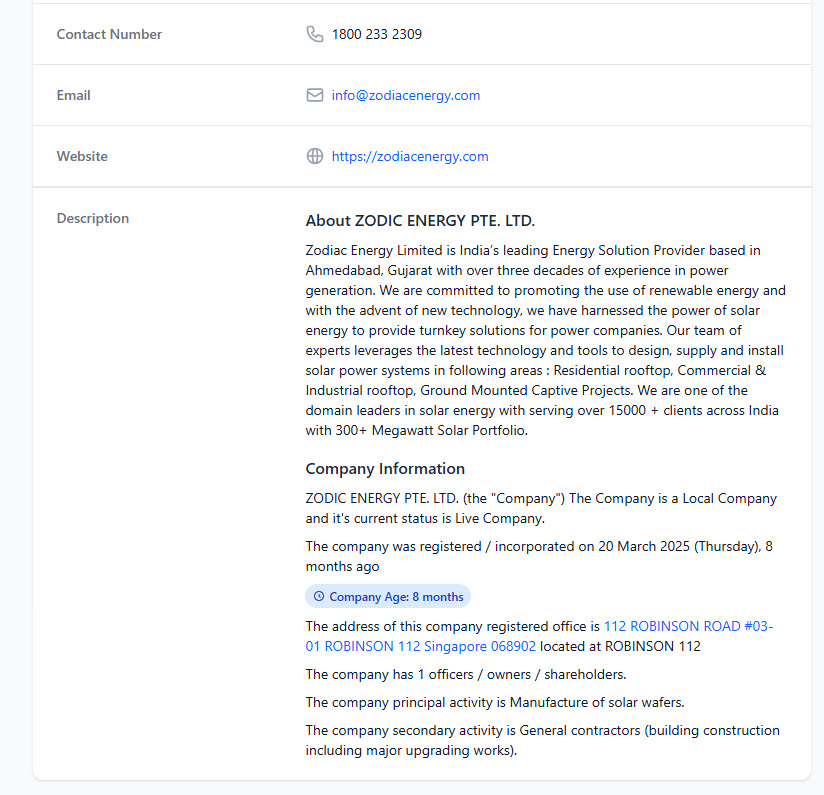Open the info@zodiacenergy.com email link
This screenshot has width=824, height=795.
click(x=406, y=95)
